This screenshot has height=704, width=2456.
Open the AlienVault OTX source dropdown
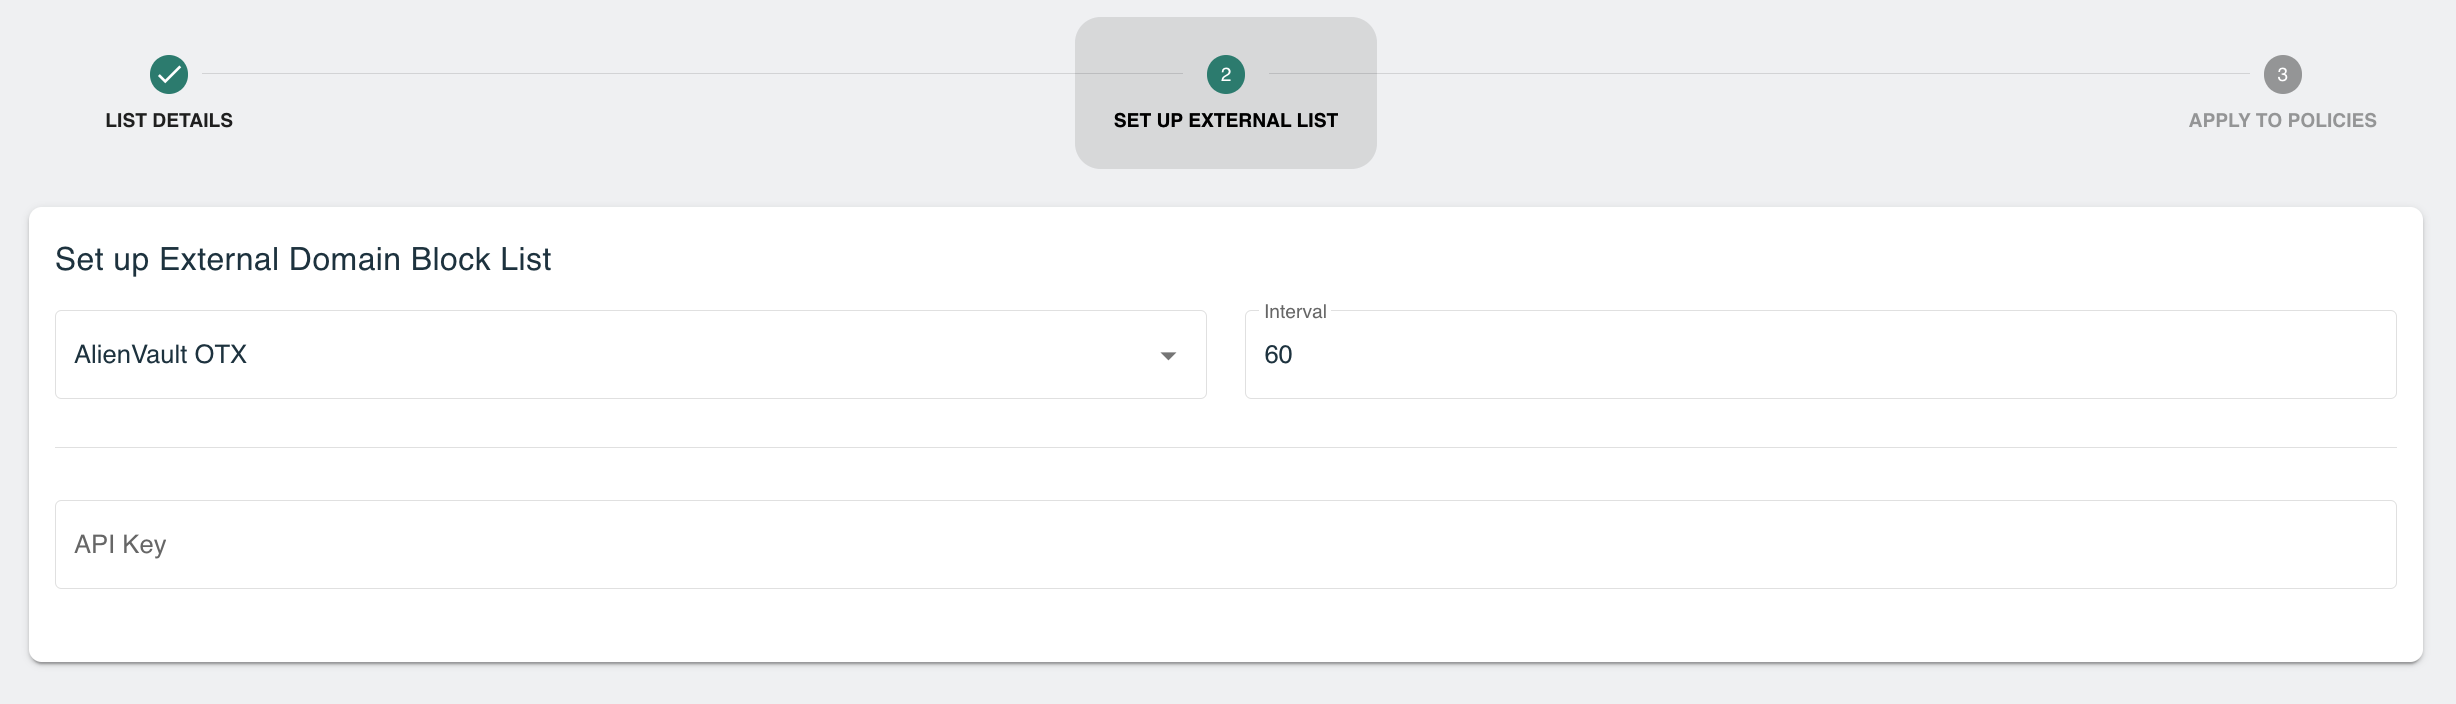631,354
